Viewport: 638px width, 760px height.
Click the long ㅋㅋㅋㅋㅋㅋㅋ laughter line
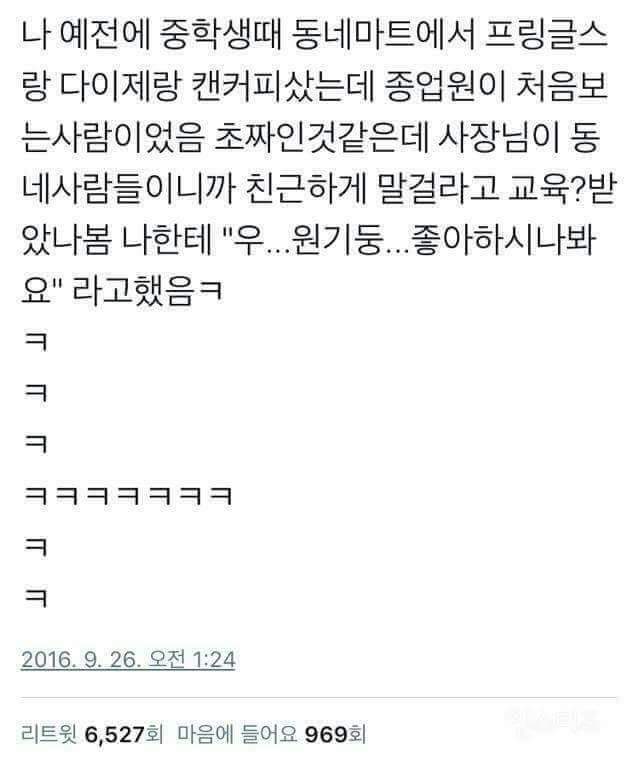tap(128, 496)
